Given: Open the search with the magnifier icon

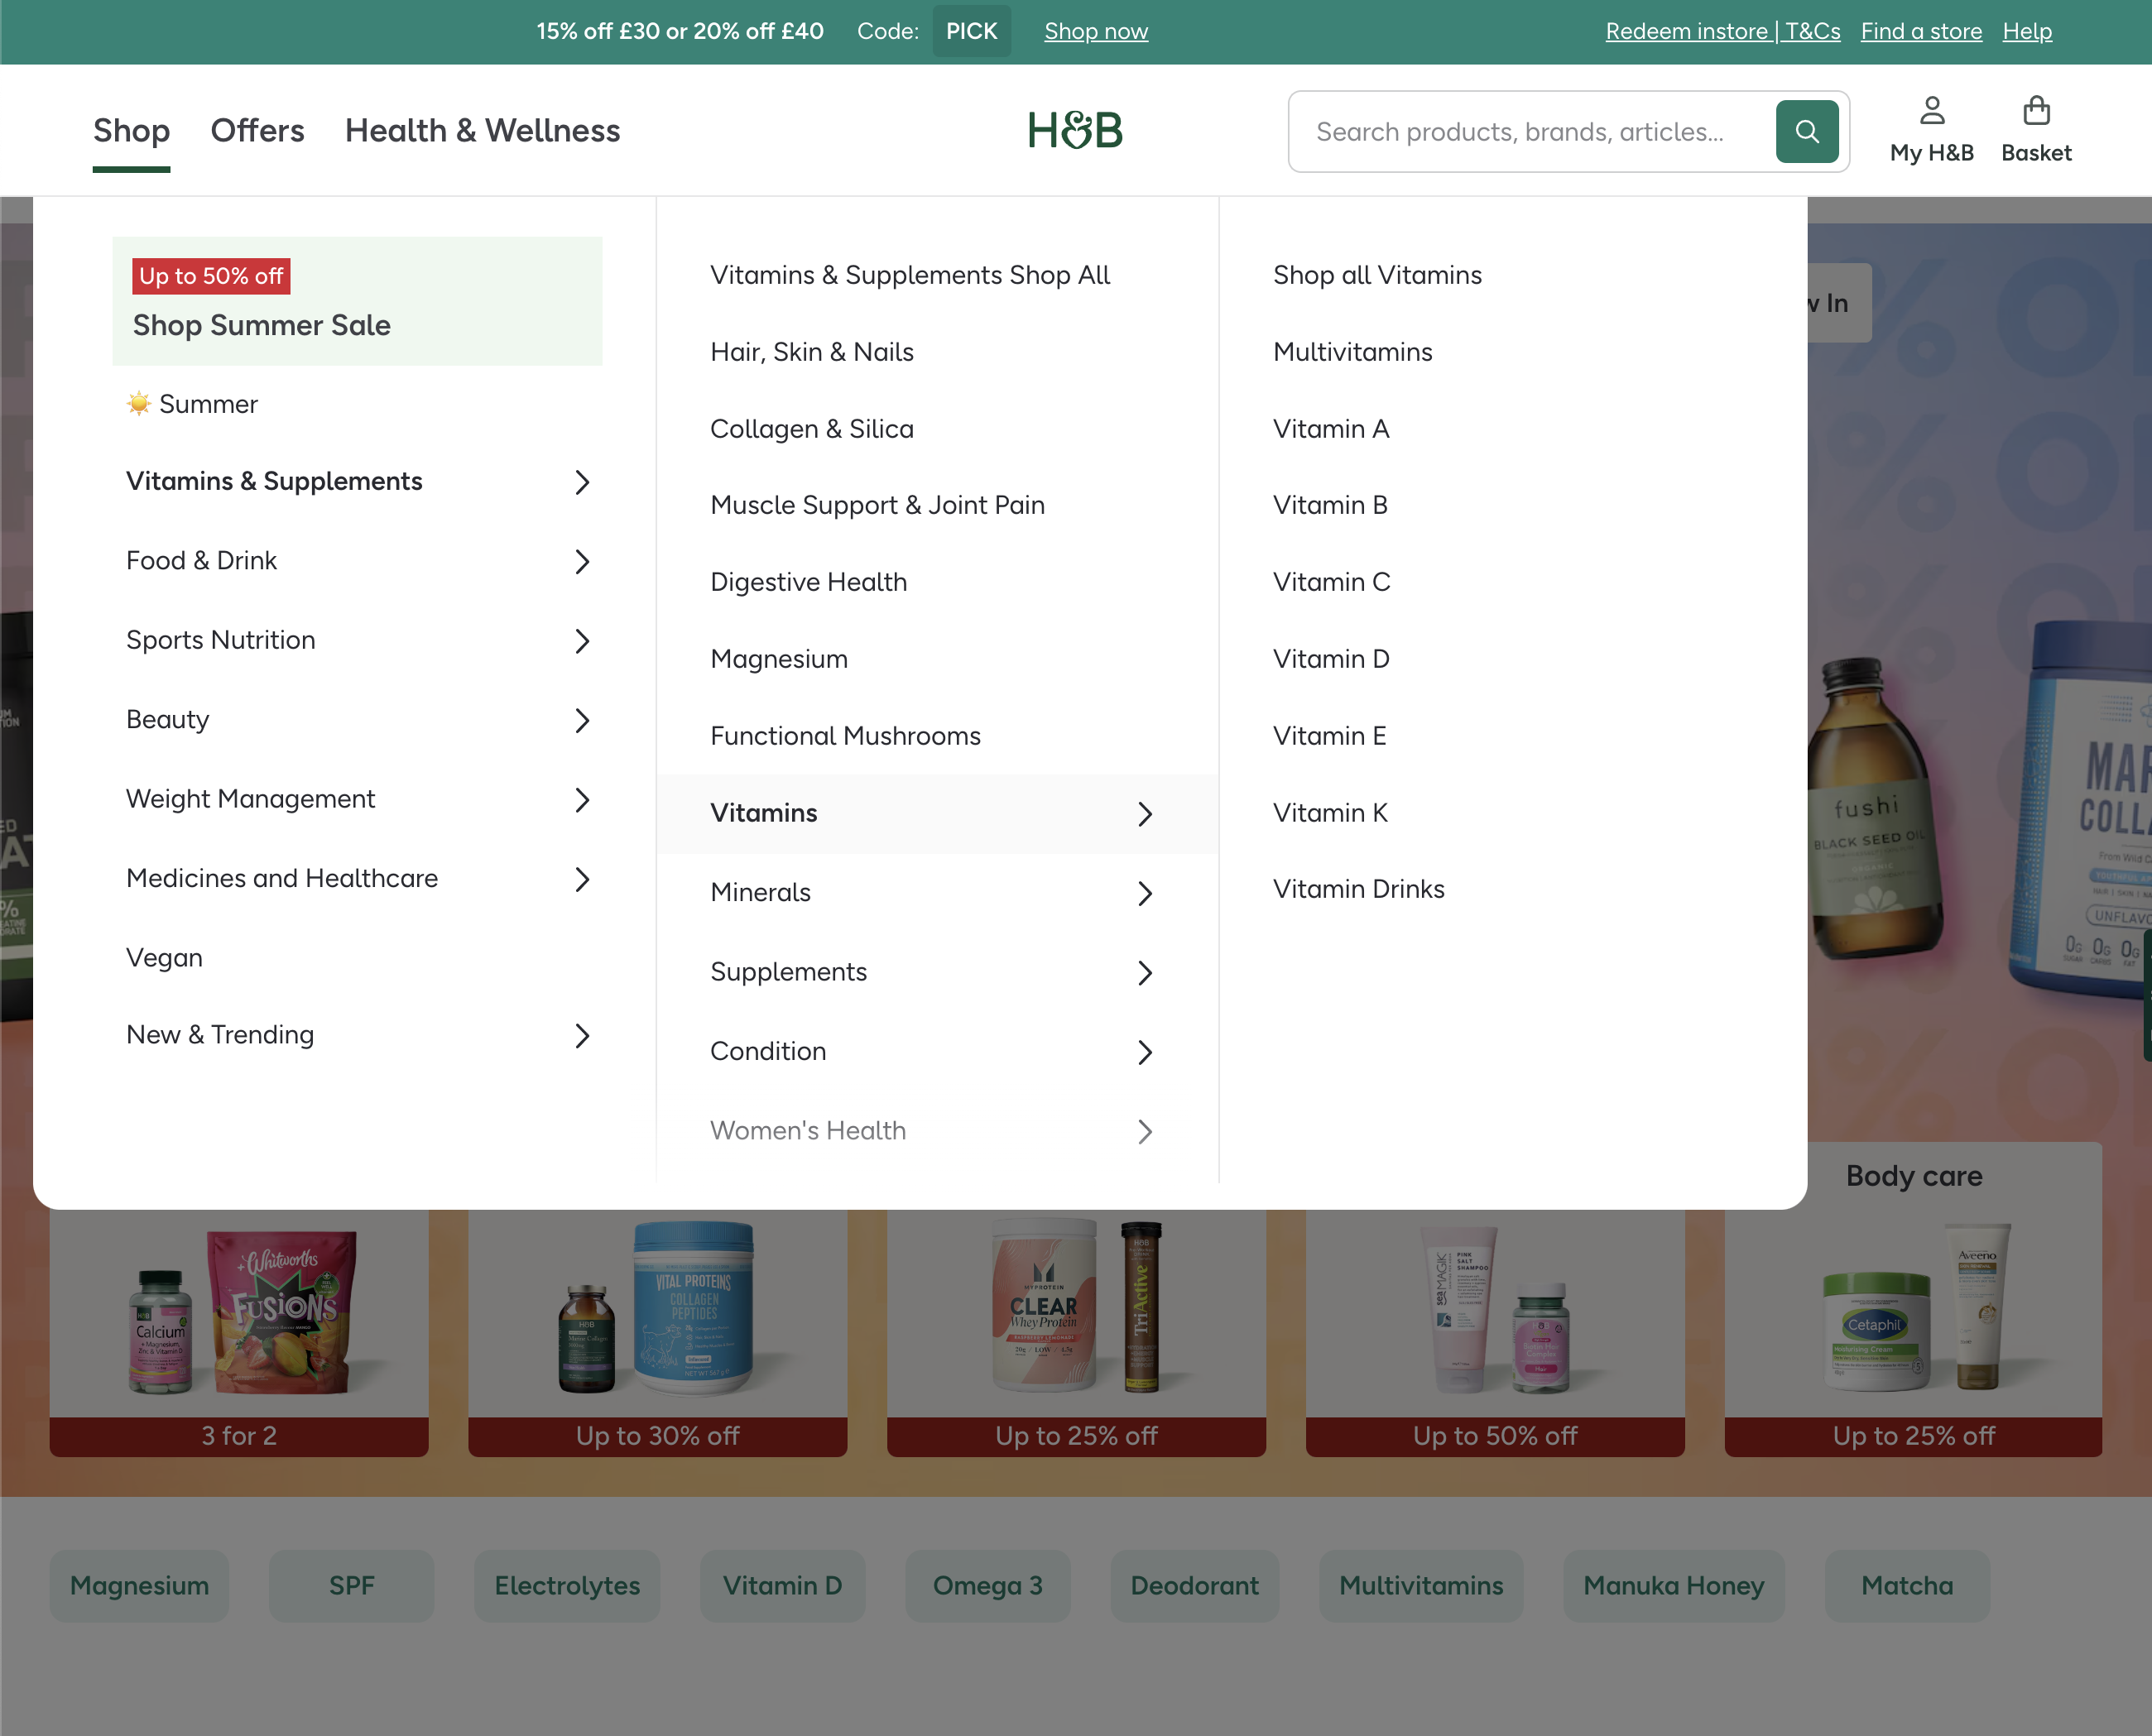Looking at the screenshot, I should (1806, 131).
